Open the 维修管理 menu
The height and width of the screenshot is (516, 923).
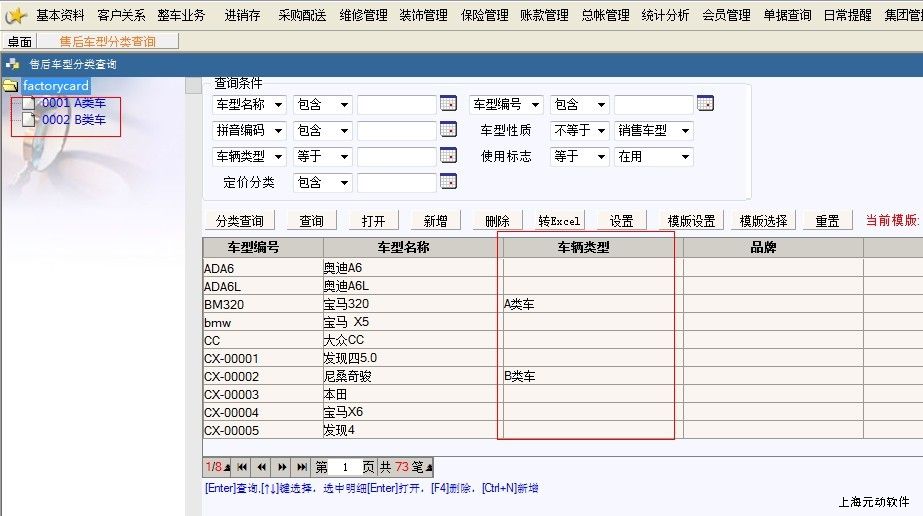(363, 15)
